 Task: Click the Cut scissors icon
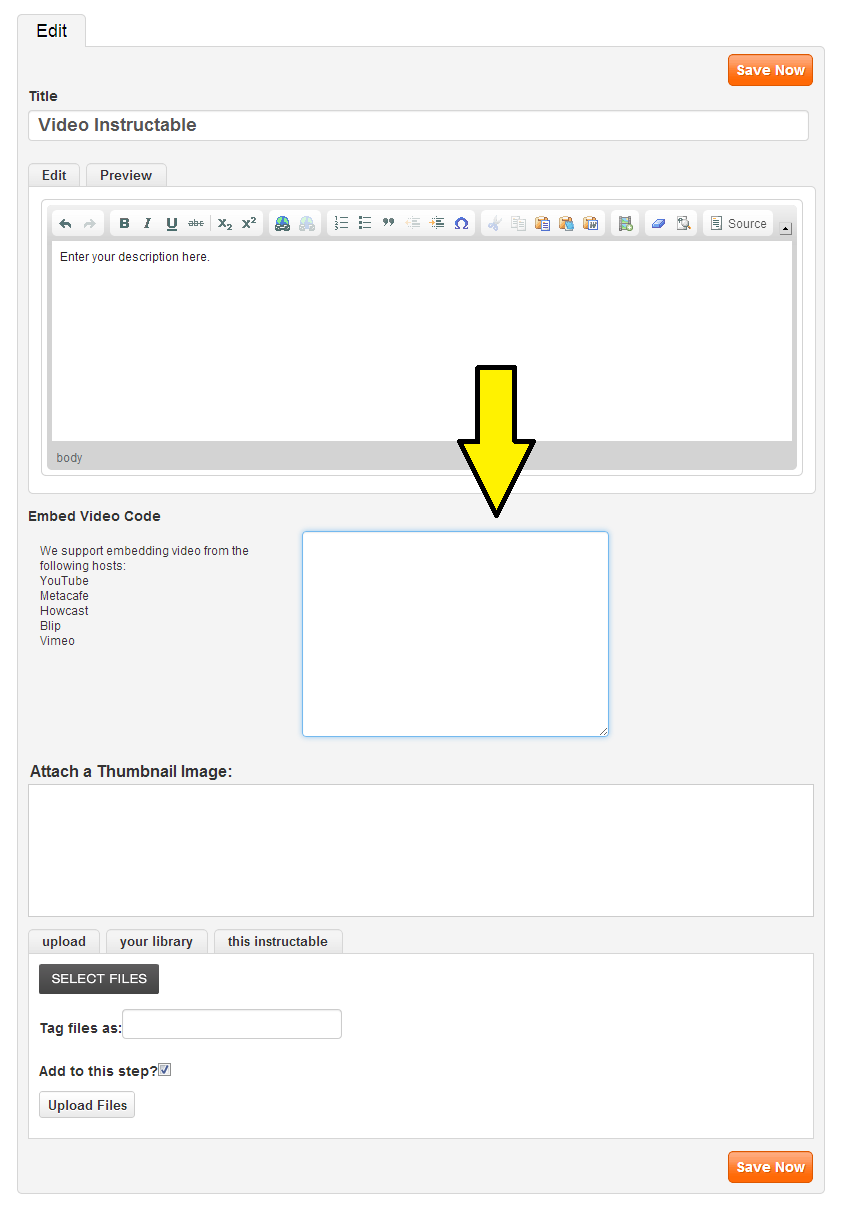(494, 224)
